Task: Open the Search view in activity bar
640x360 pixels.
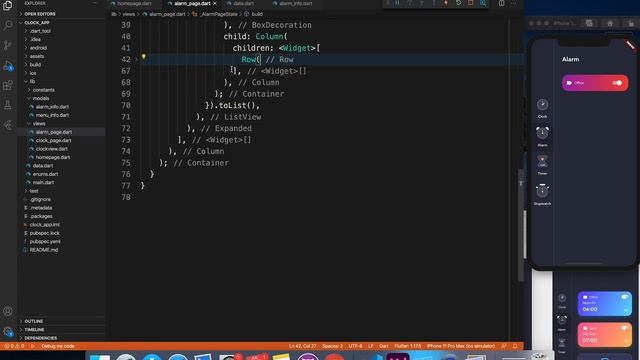Action: [x=7, y=25]
